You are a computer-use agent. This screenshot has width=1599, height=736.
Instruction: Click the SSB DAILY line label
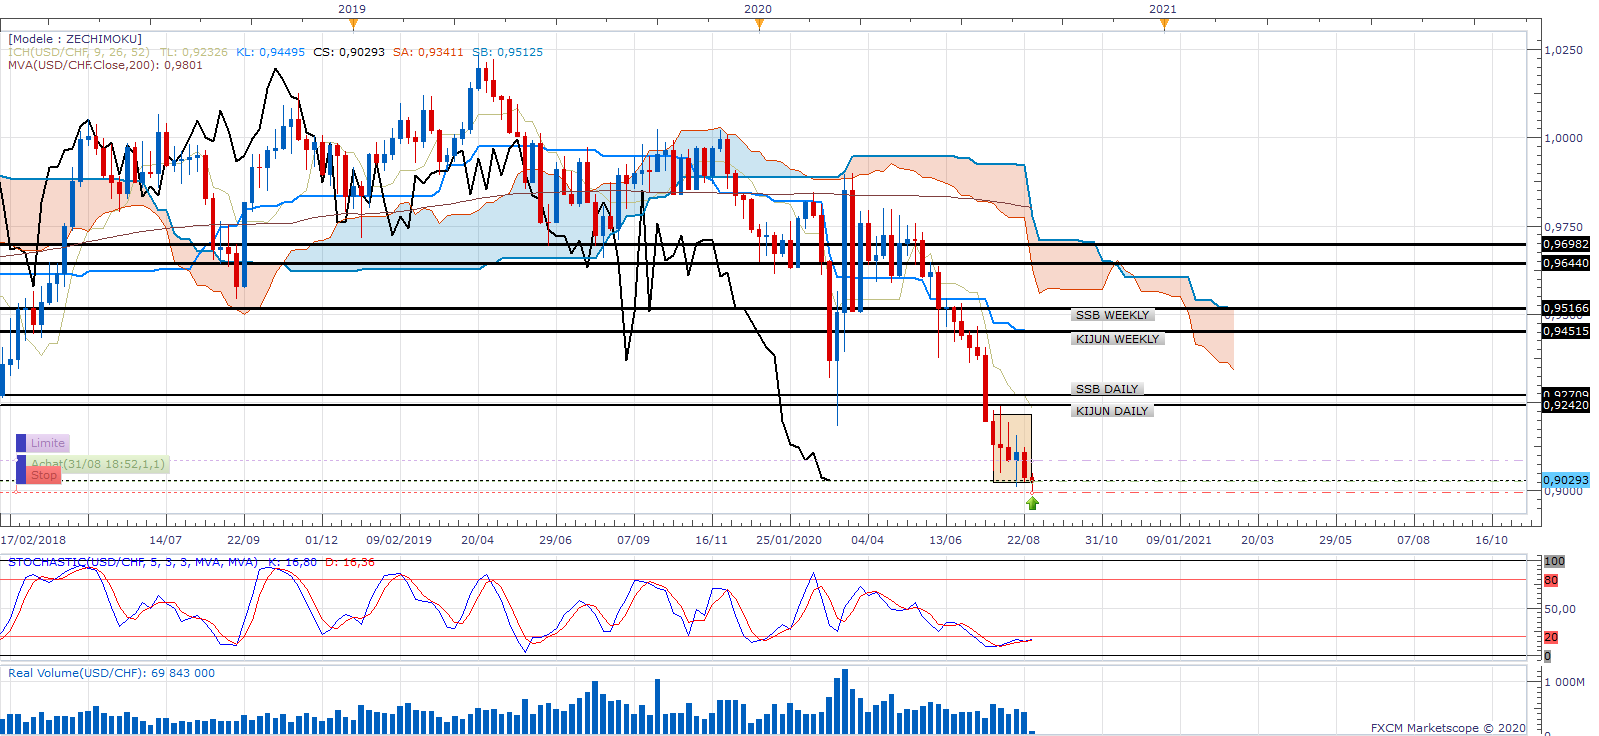pyautogui.click(x=1107, y=389)
